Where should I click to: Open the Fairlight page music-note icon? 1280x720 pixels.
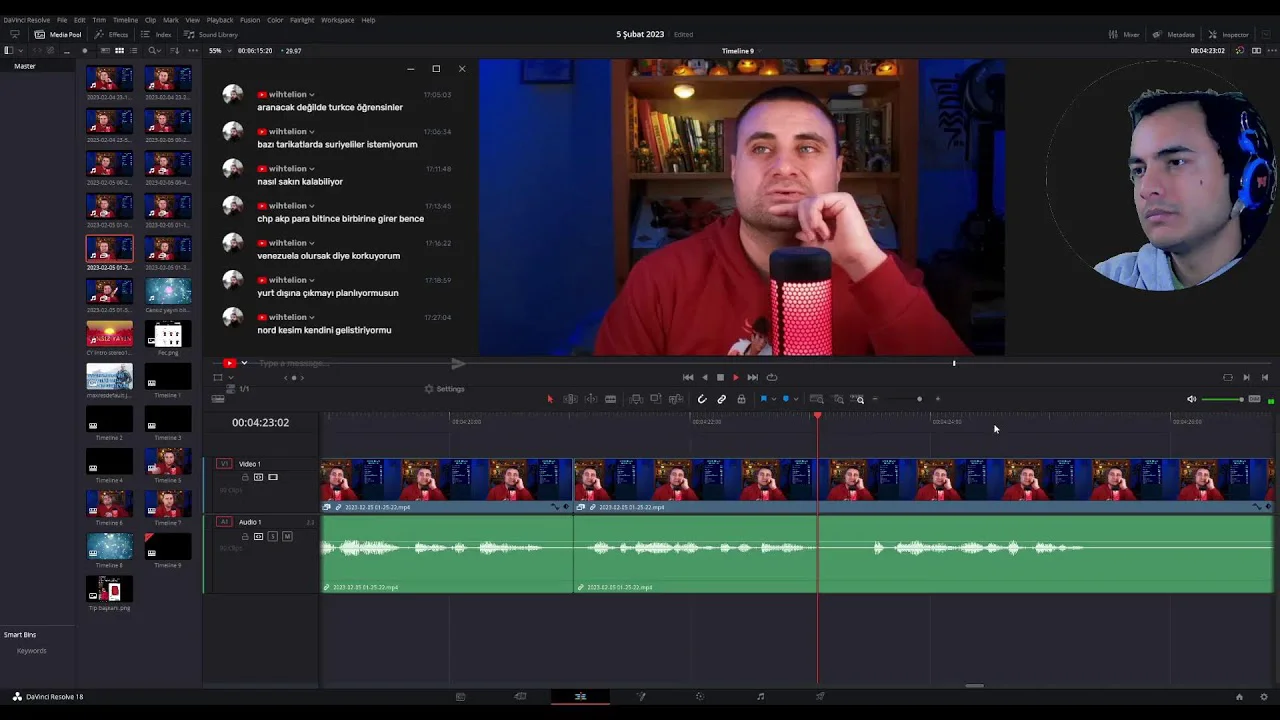(760, 696)
